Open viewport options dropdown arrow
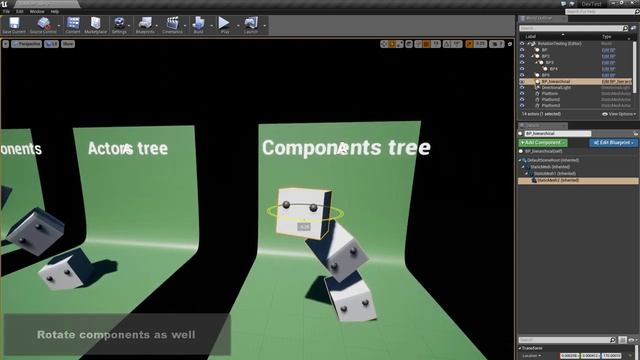640x360 pixels. point(6,44)
